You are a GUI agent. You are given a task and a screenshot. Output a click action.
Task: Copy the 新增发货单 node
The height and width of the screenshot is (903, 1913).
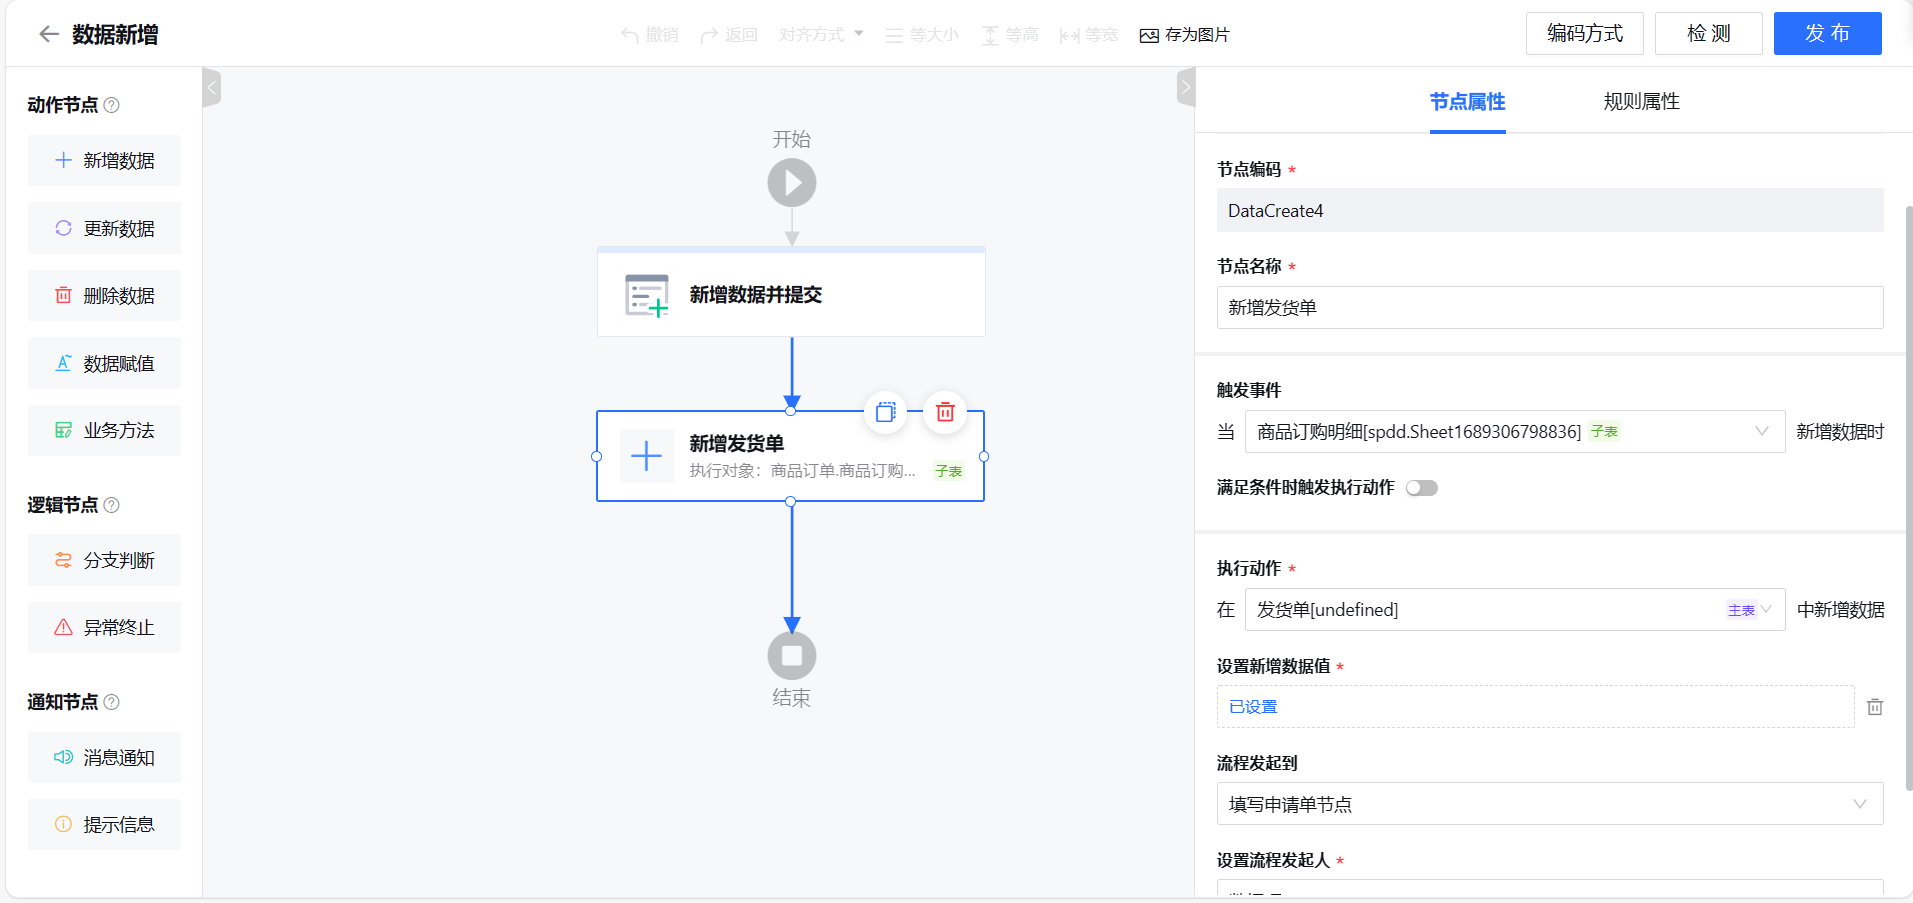[886, 412]
